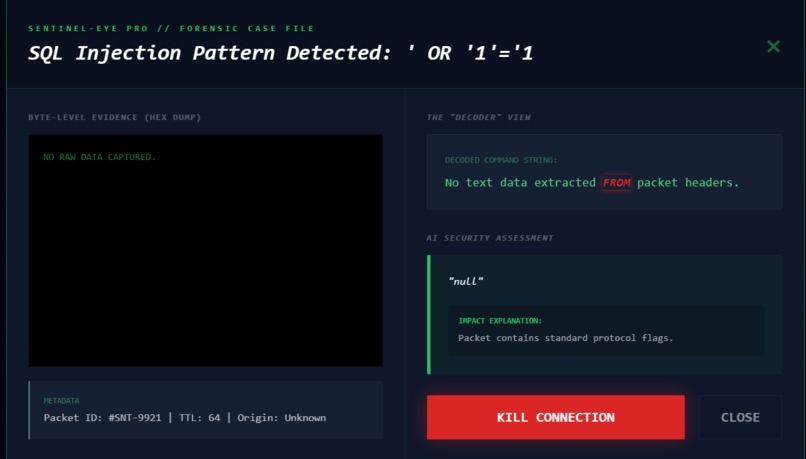Click the "null" assessment quote
The height and width of the screenshot is (459, 806).
click(466, 281)
